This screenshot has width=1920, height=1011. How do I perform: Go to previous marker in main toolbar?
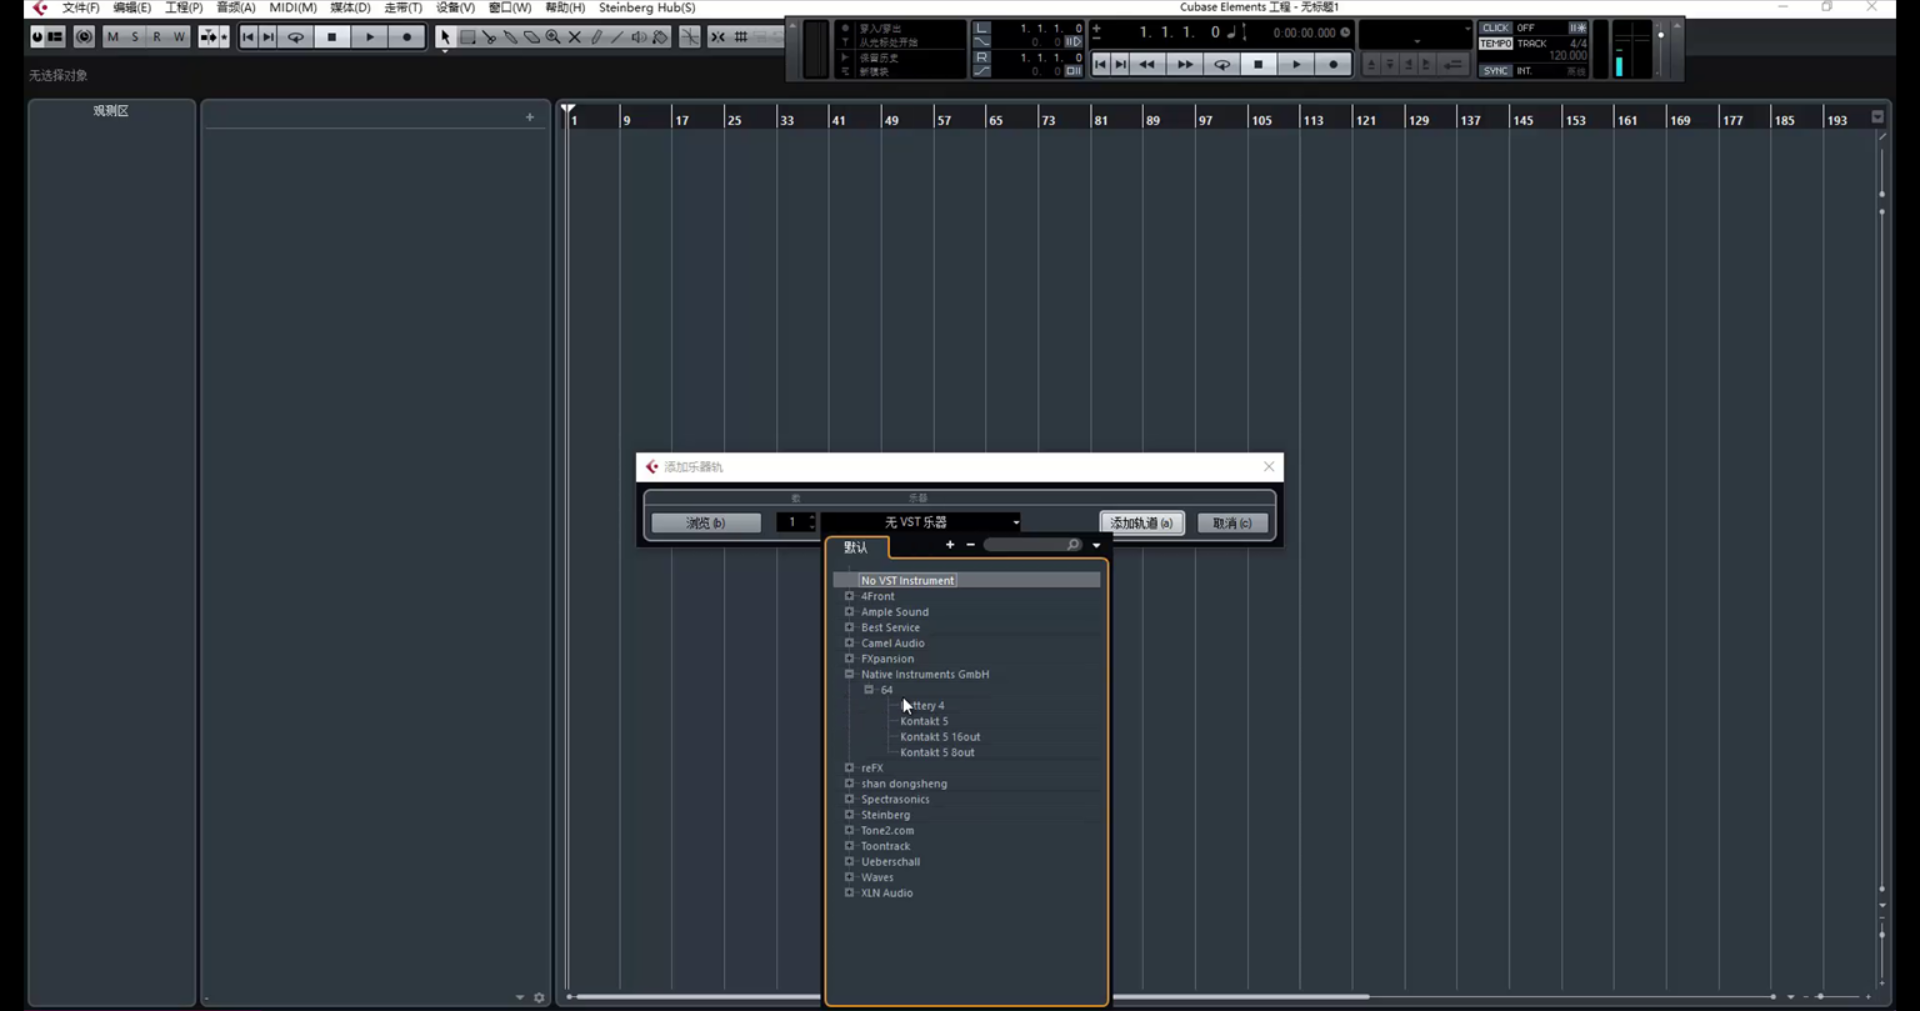[248, 37]
